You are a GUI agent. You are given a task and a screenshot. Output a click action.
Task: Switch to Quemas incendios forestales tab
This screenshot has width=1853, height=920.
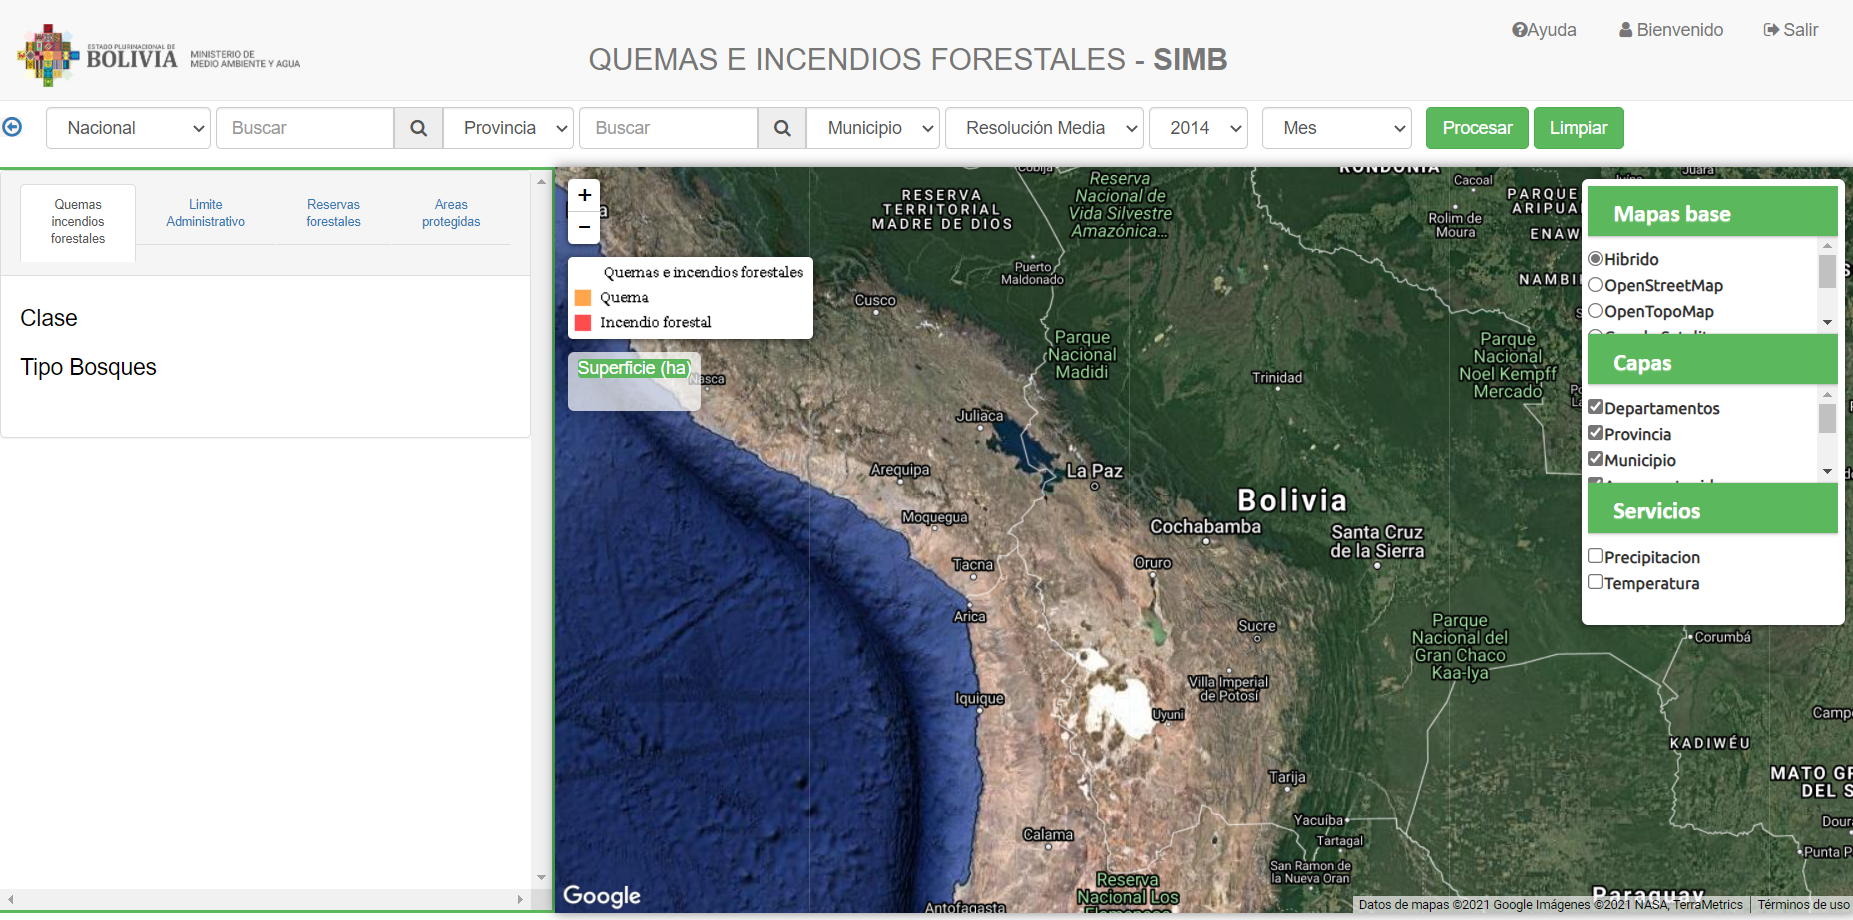coord(78,222)
